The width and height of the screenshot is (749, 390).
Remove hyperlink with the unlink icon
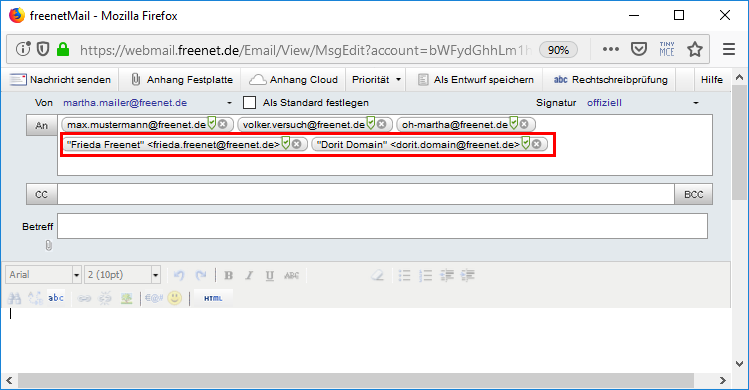click(x=105, y=298)
